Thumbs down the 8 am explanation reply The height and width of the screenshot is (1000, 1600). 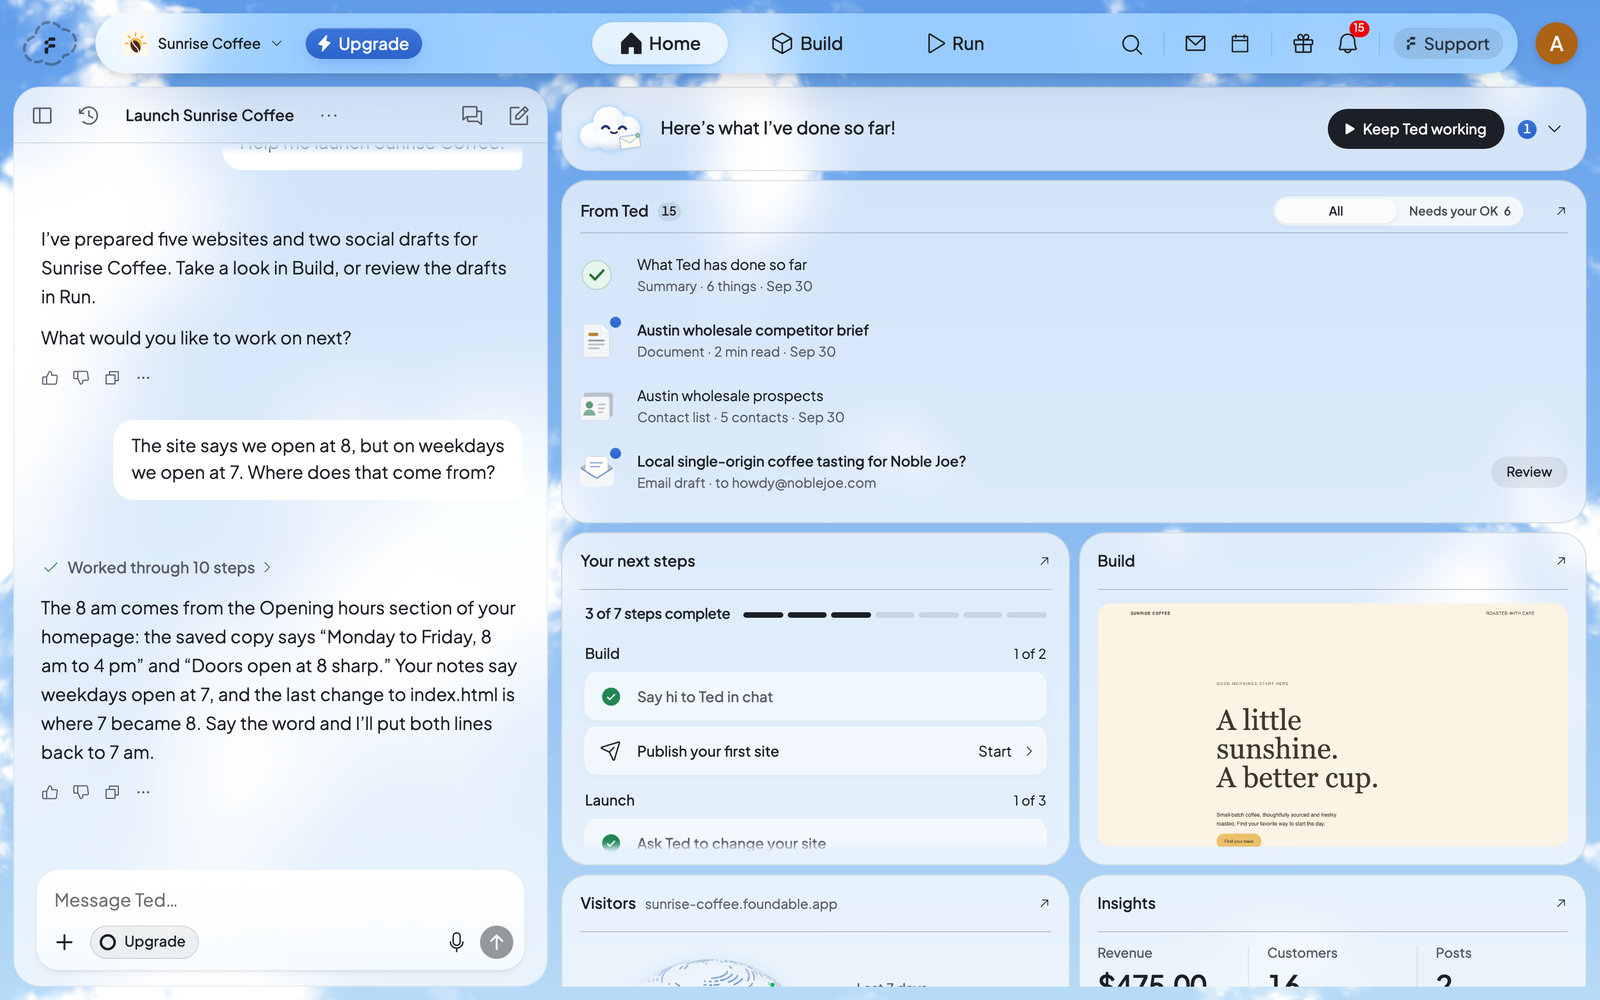[x=81, y=792]
